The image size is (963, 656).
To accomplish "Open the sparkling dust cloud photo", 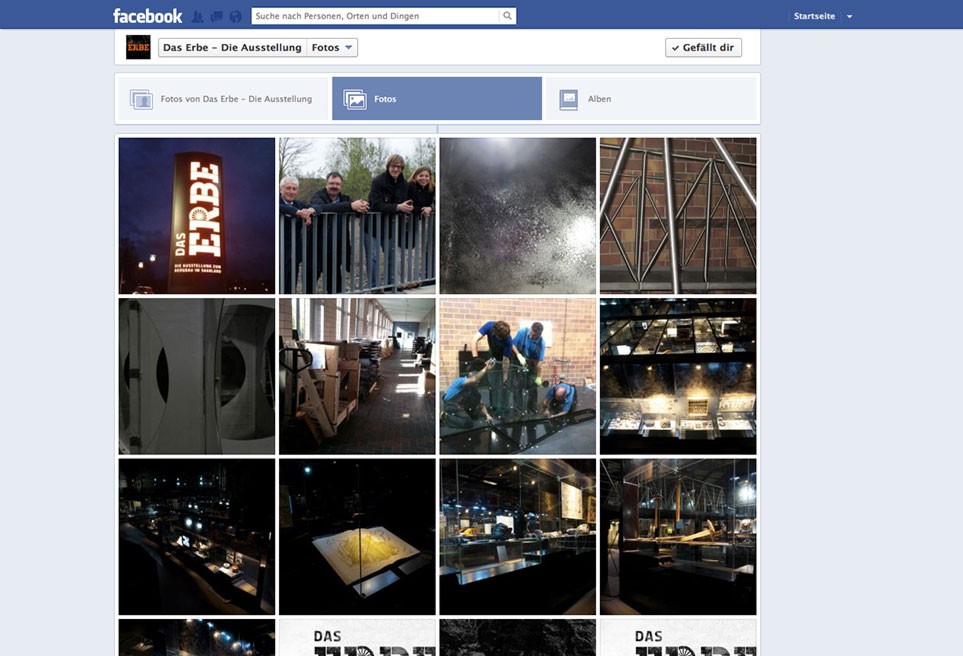I will (518, 216).
